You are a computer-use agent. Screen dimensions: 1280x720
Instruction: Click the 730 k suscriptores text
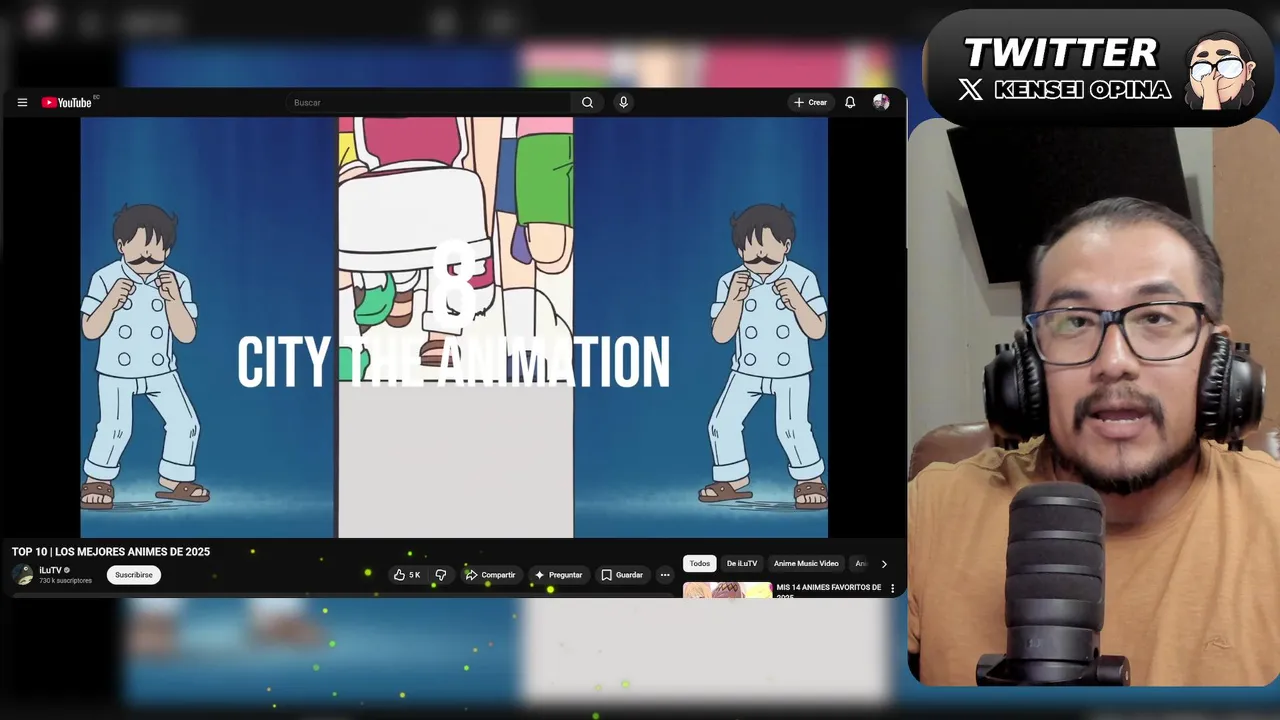tap(65, 581)
